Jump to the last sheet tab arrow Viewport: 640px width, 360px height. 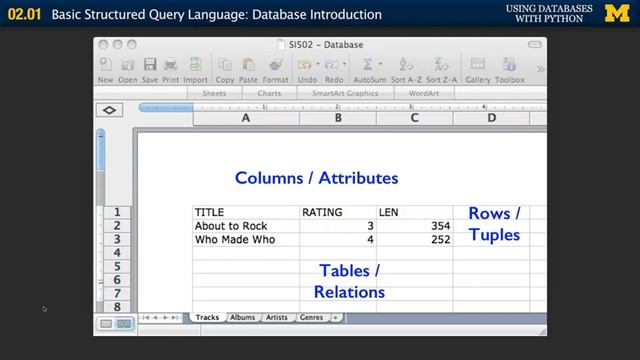coord(175,318)
